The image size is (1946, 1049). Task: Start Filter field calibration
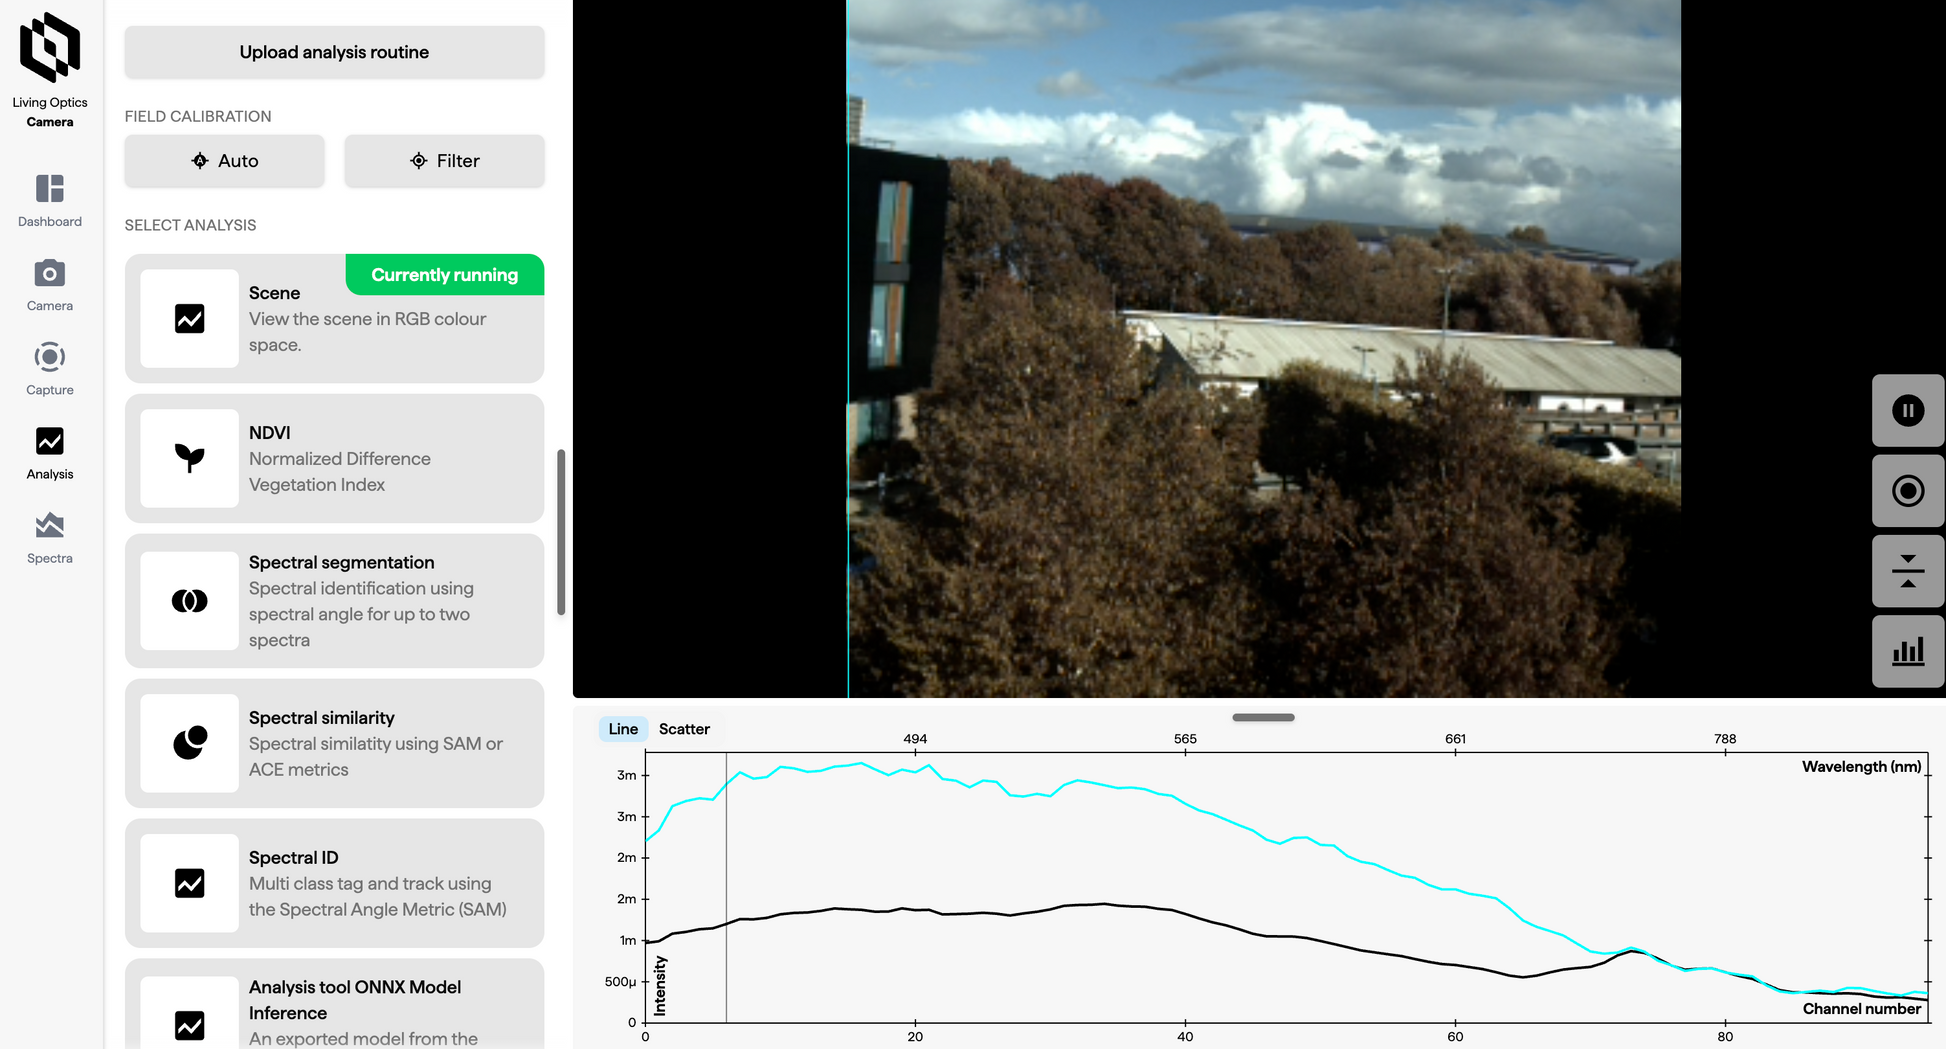click(445, 161)
